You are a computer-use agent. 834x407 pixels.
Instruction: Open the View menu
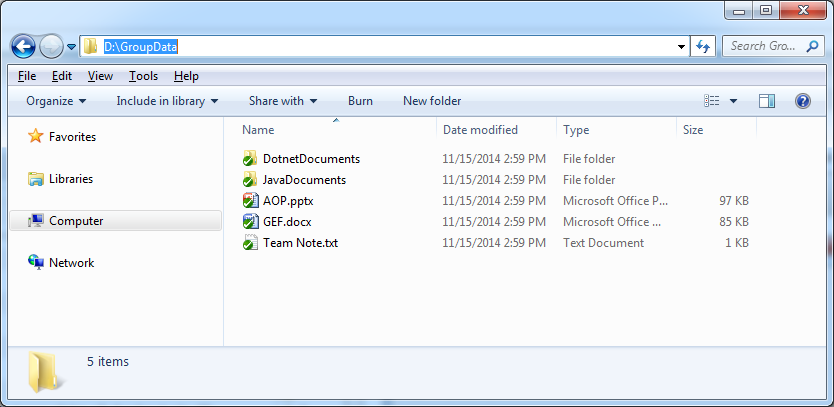pos(100,76)
